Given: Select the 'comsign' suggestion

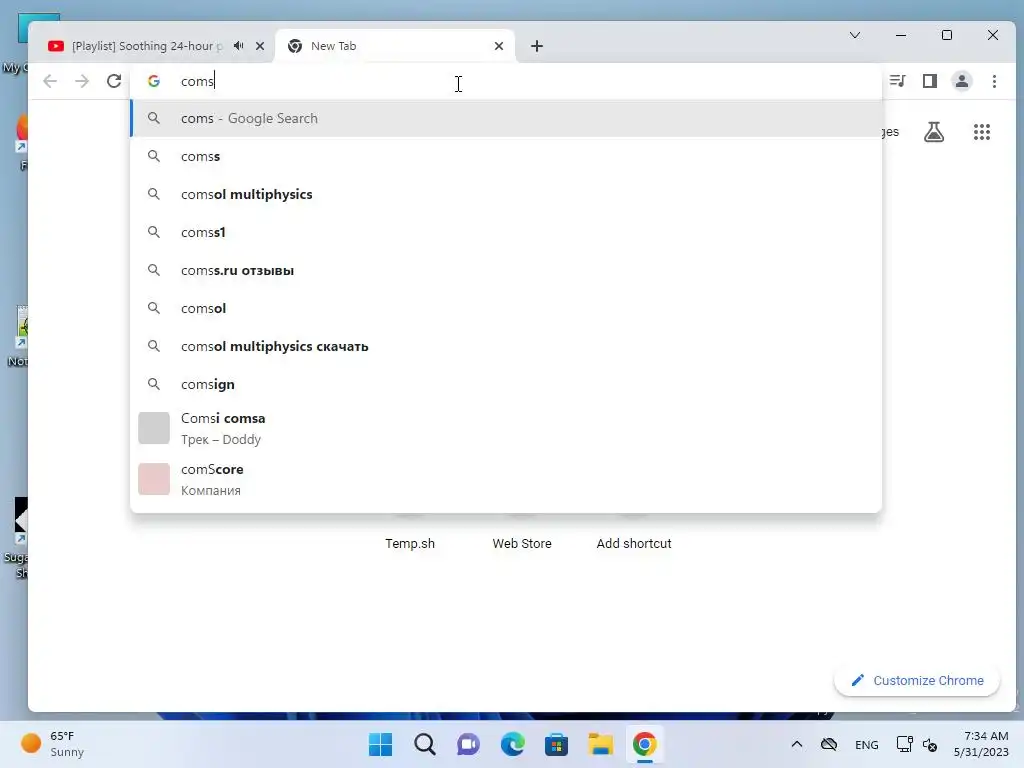Looking at the screenshot, I should pos(506,383).
